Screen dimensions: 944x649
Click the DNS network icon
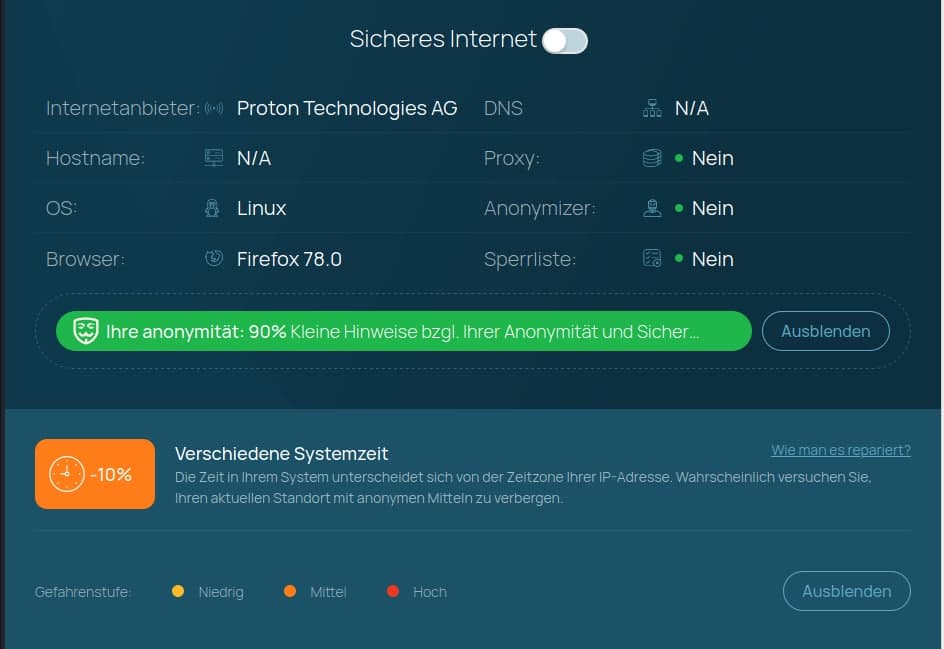[652, 108]
